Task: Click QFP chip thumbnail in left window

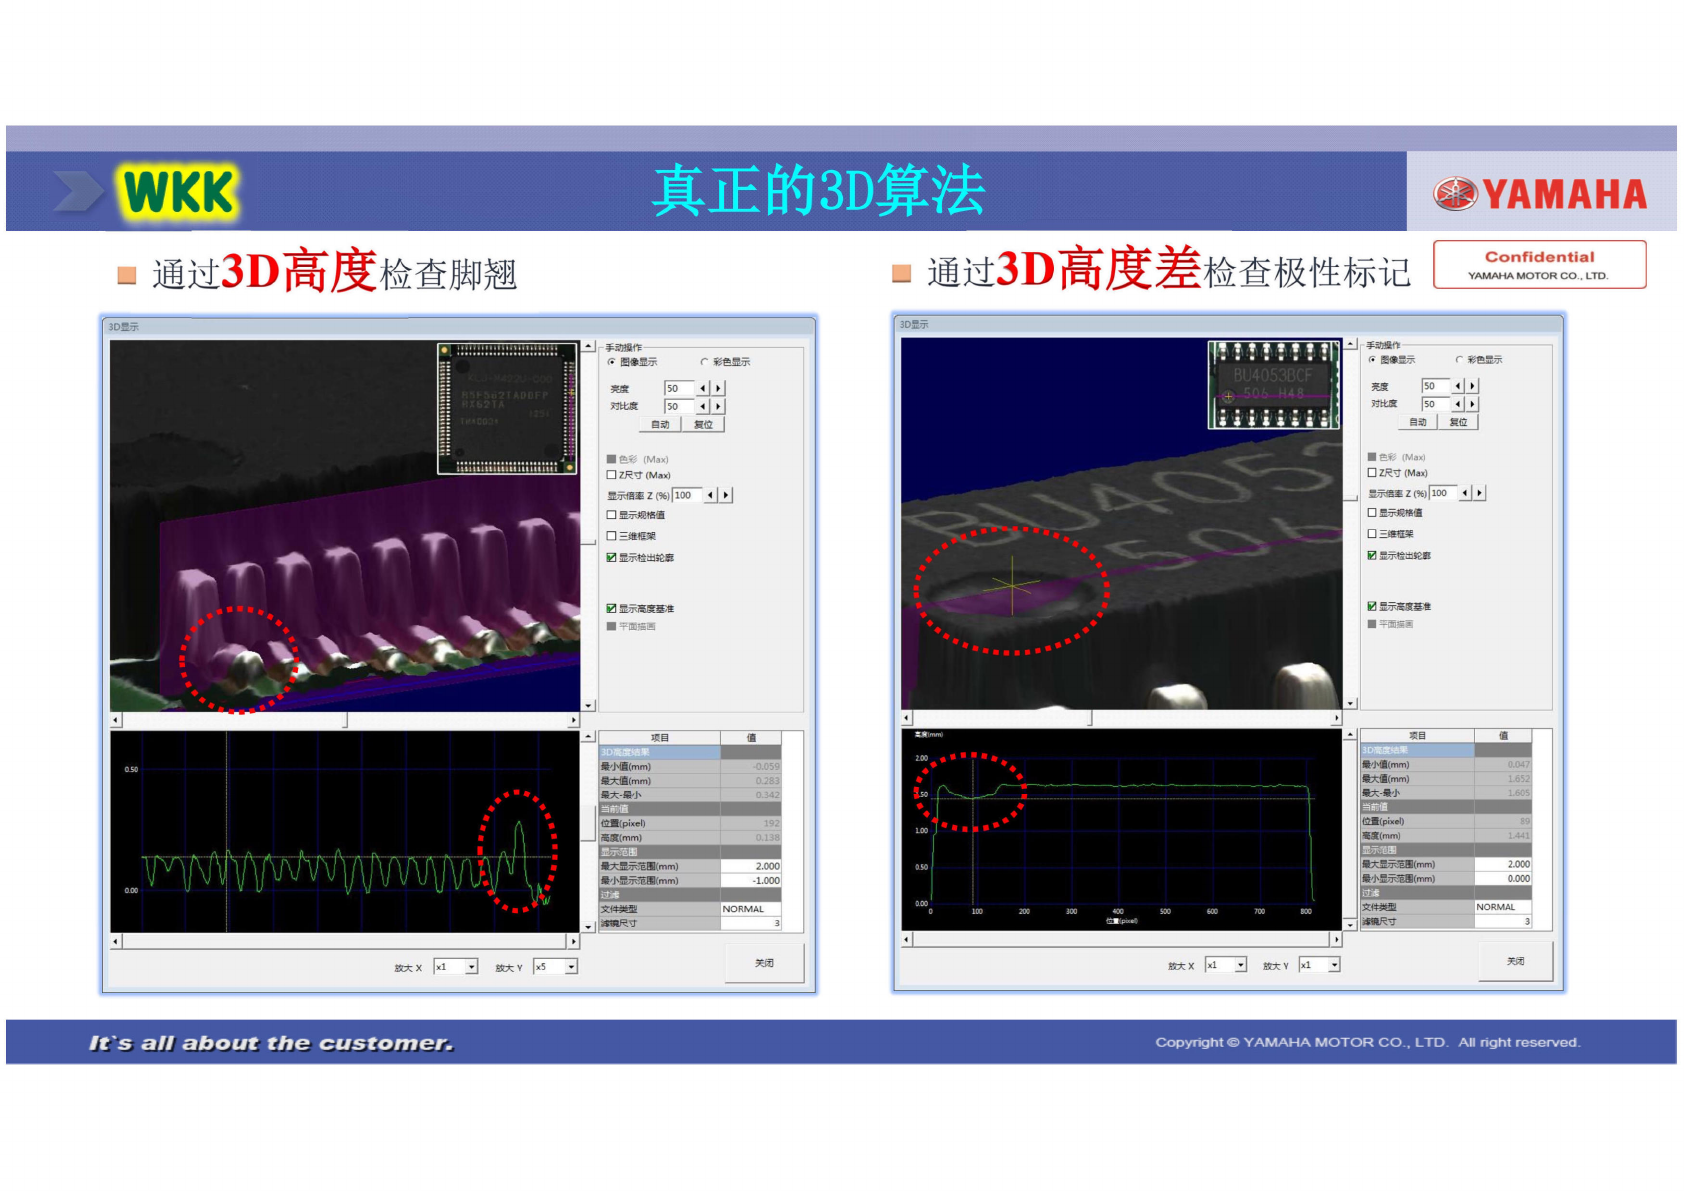Action: point(508,408)
